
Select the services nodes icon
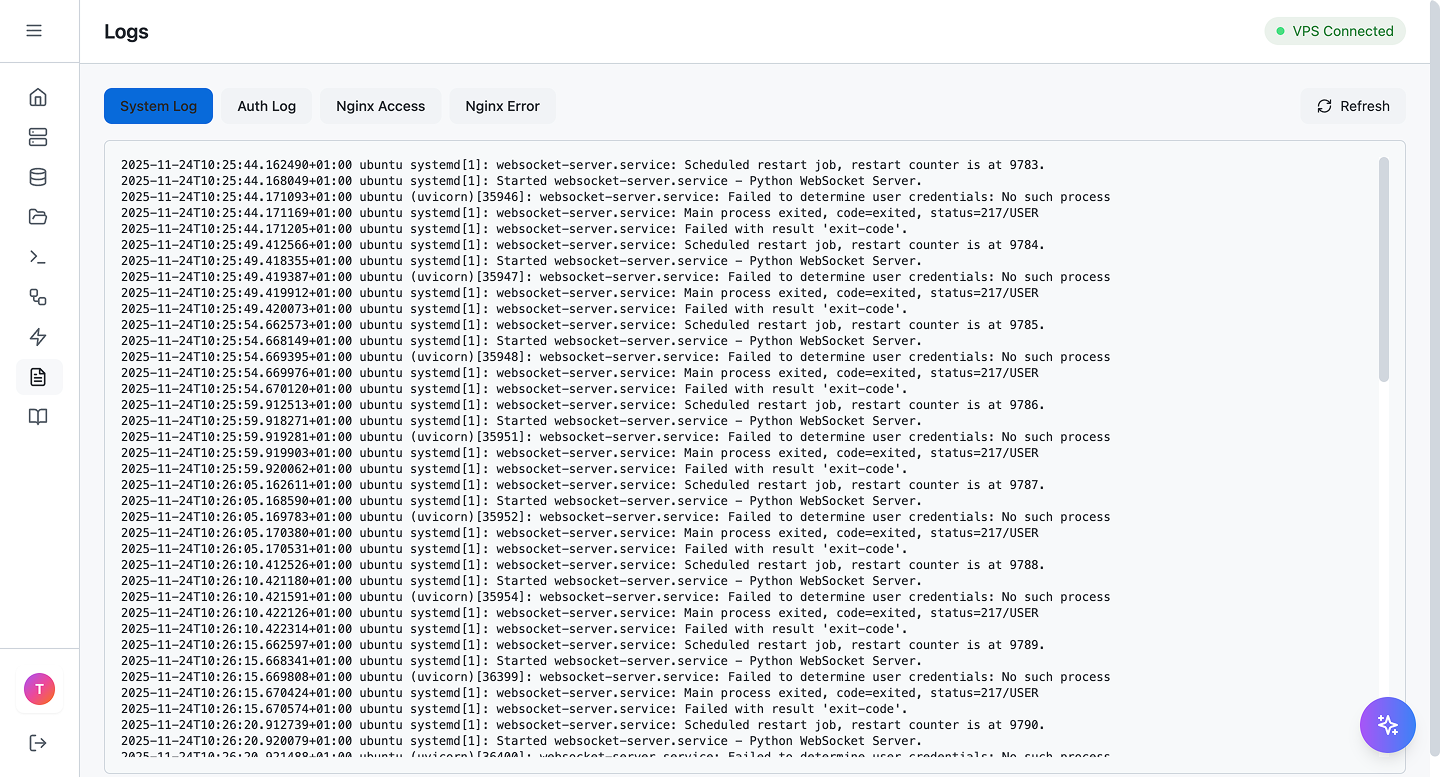pyautogui.click(x=38, y=297)
